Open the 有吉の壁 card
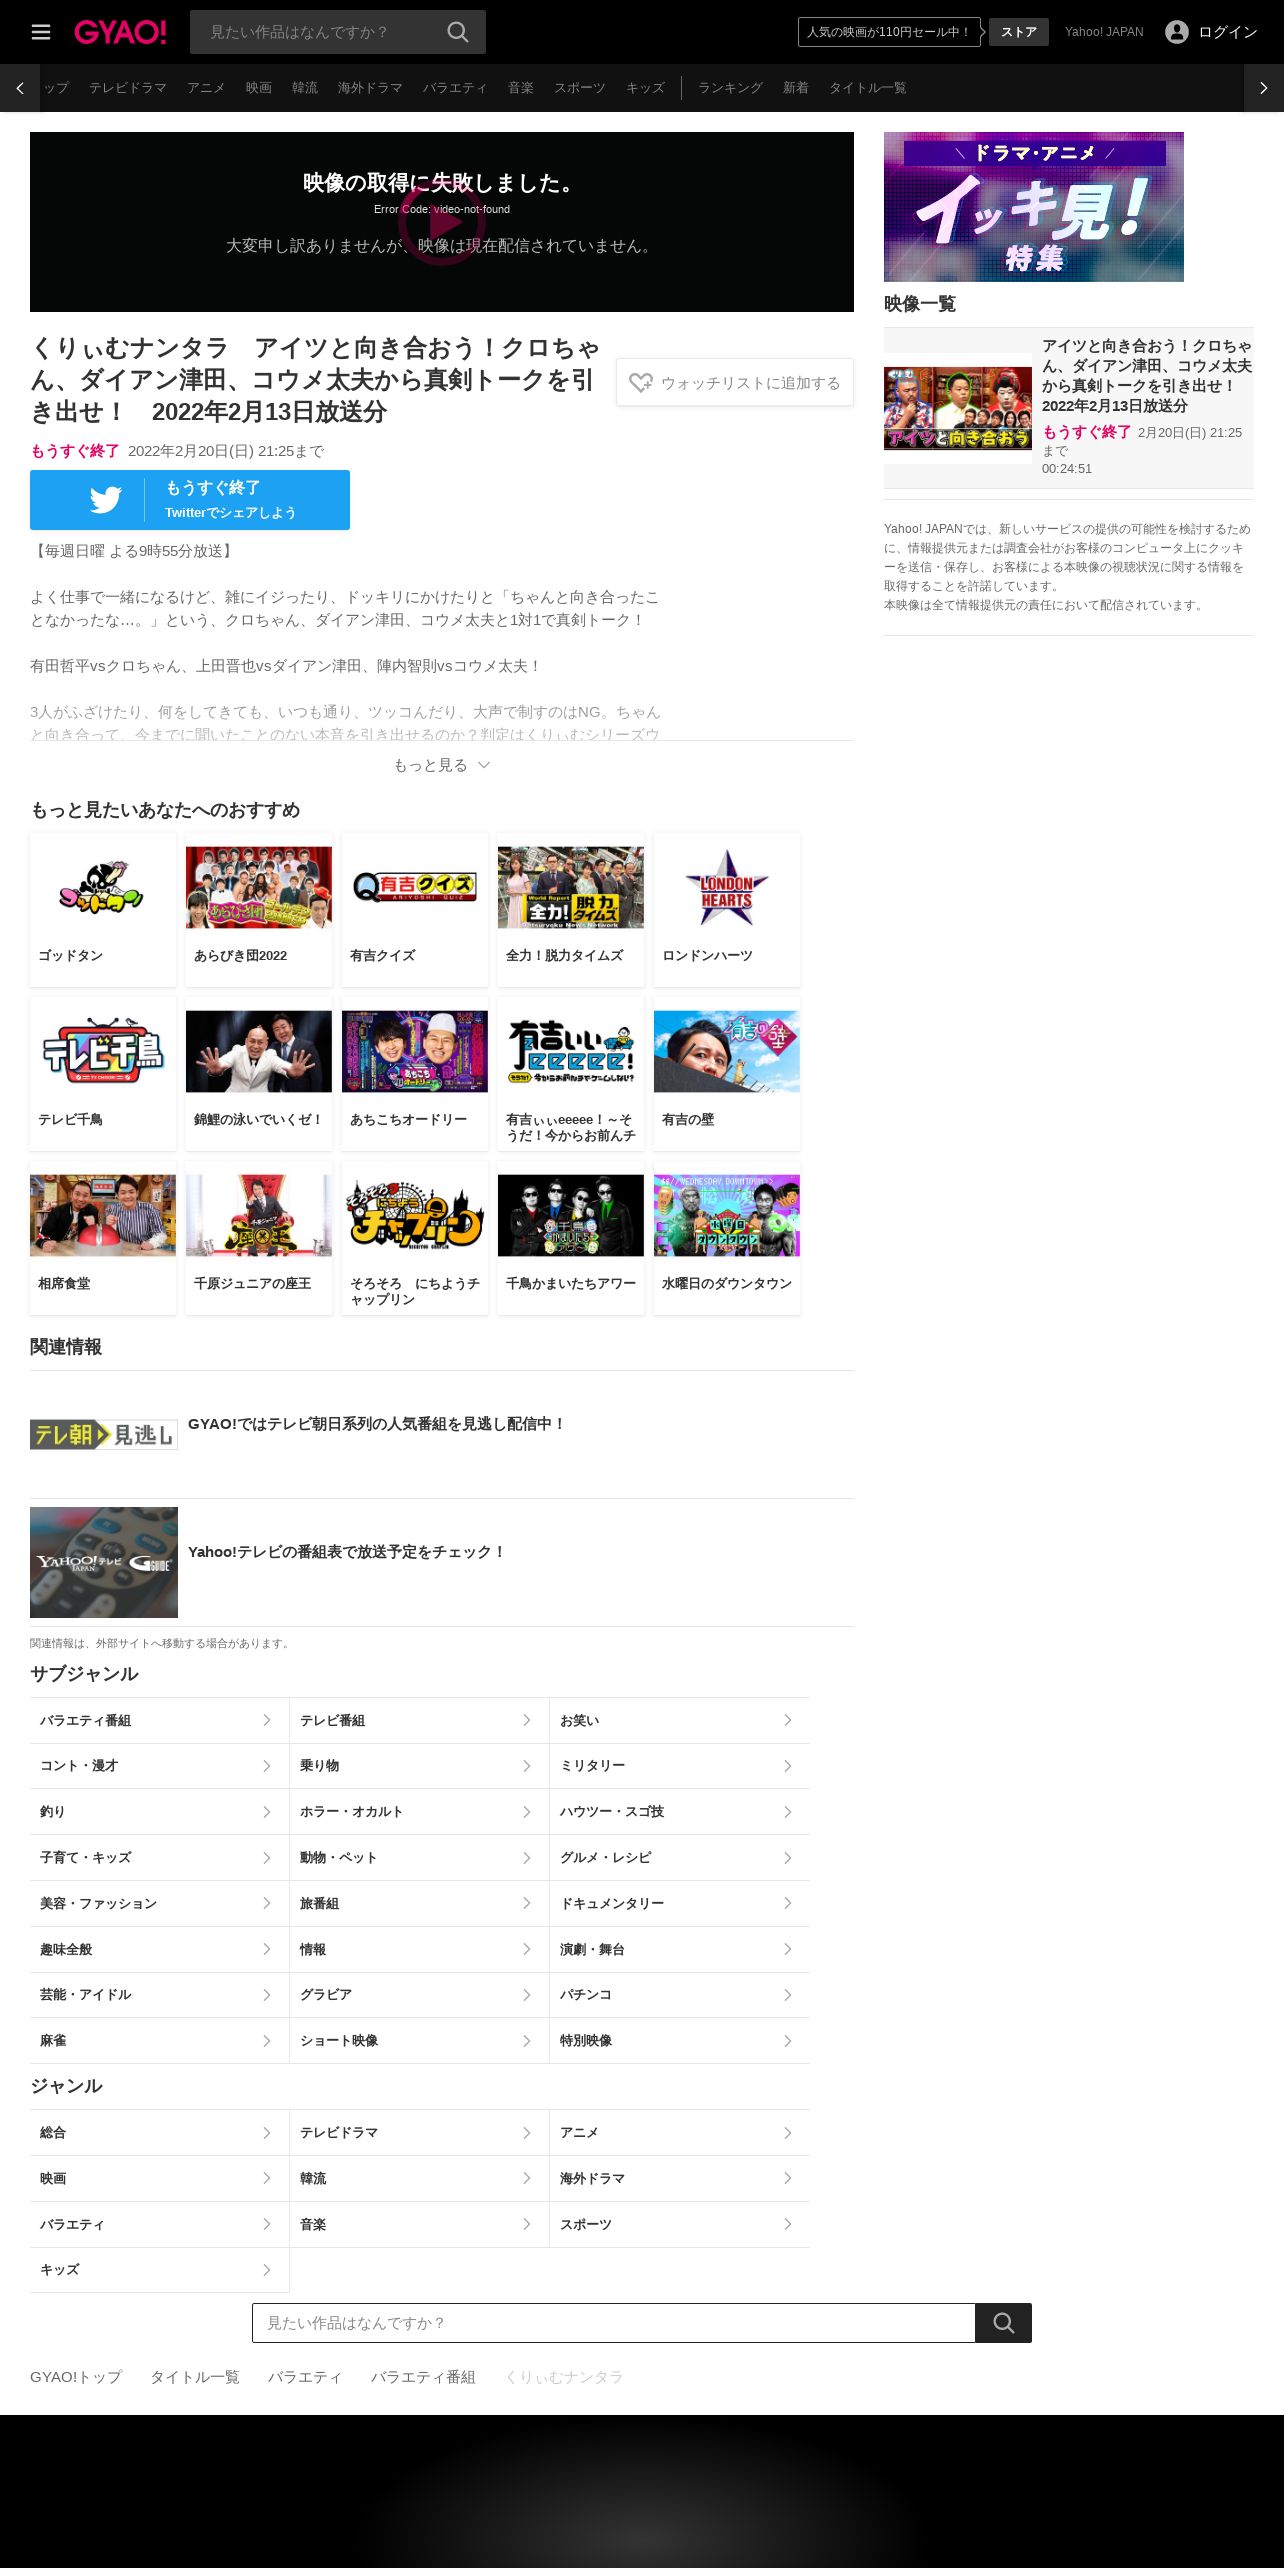1284x2568 pixels. 727,1074
